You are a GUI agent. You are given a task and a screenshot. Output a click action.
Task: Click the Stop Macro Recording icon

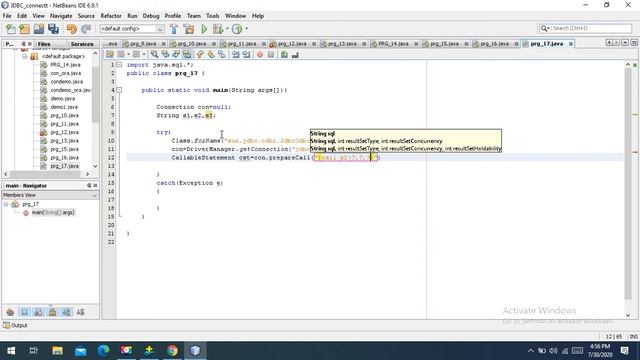(271, 54)
